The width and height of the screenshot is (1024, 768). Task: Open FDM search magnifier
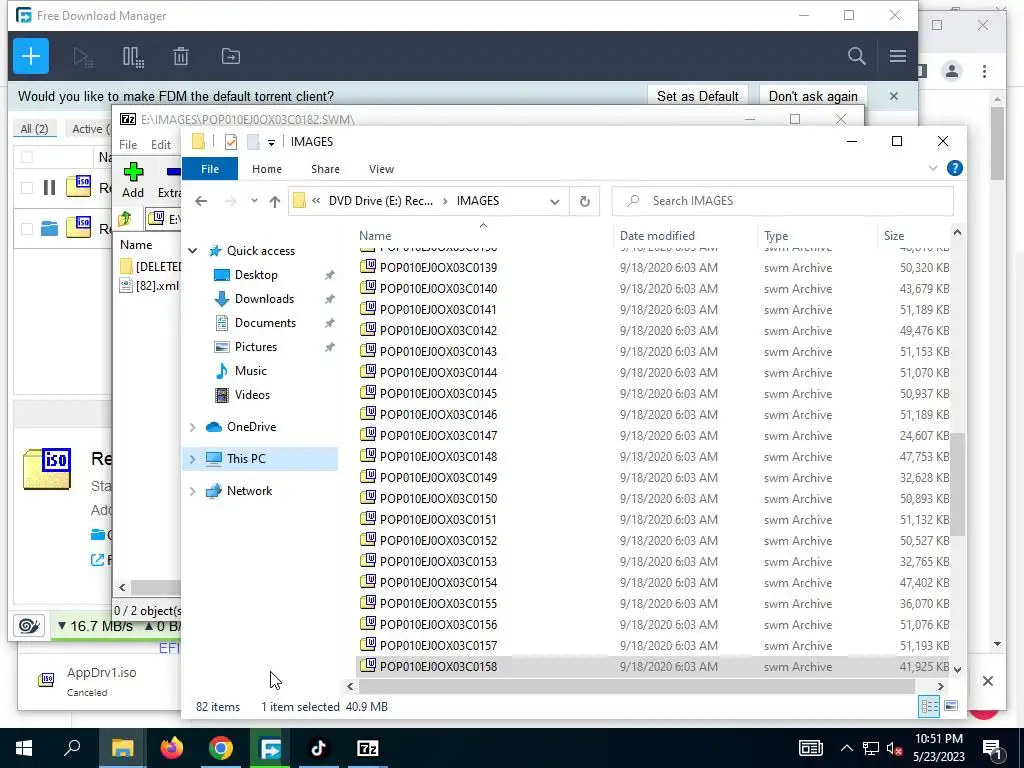click(x=856, y=56)
